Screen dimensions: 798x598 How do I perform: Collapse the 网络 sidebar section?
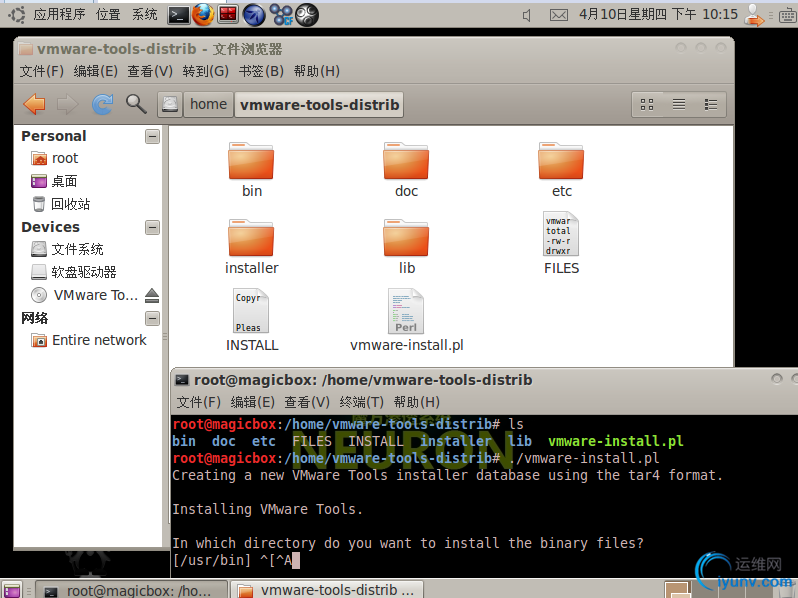[152, 318]
